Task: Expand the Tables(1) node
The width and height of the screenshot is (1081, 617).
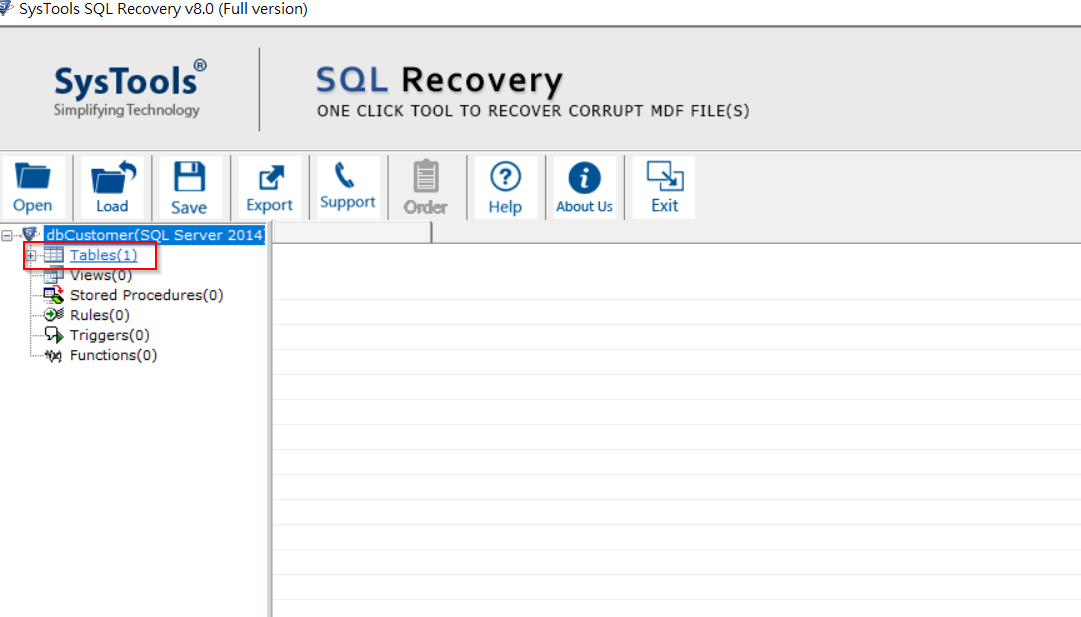Action: pyautogui.click(x=31, y=256)
